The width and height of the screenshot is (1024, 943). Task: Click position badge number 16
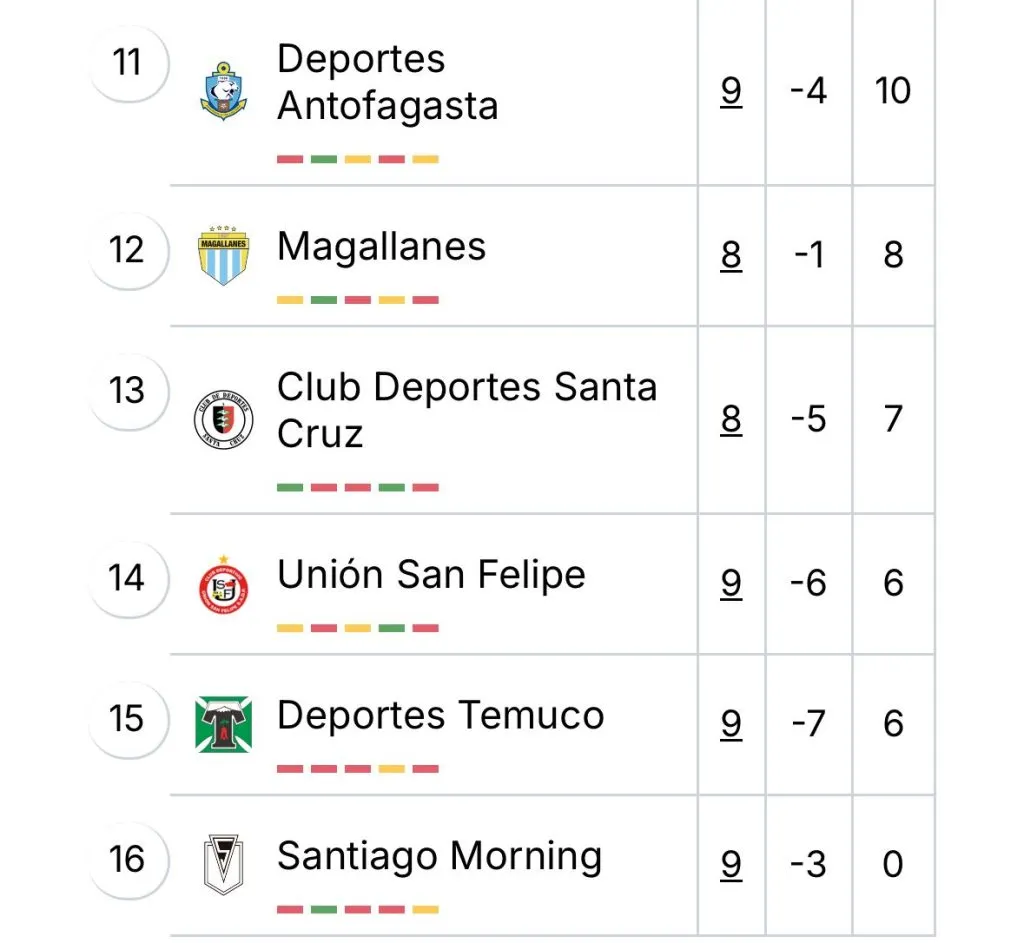(127, 859)
